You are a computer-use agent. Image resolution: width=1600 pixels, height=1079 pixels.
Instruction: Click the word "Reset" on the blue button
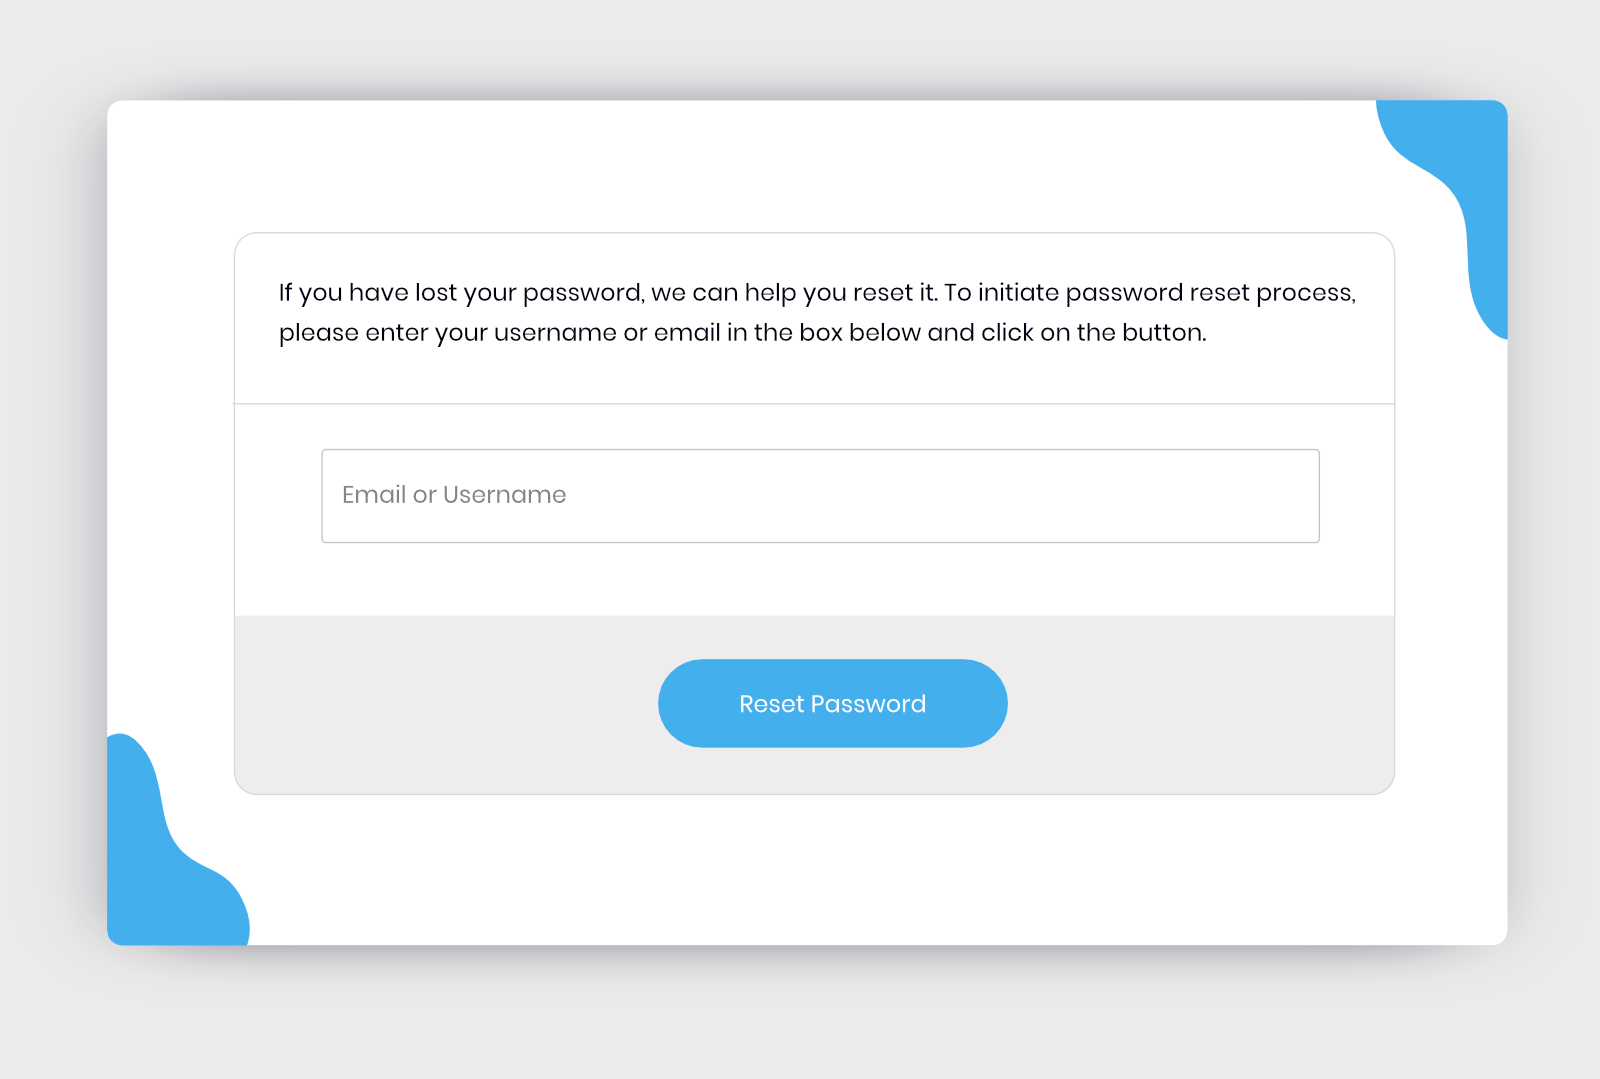771,704
